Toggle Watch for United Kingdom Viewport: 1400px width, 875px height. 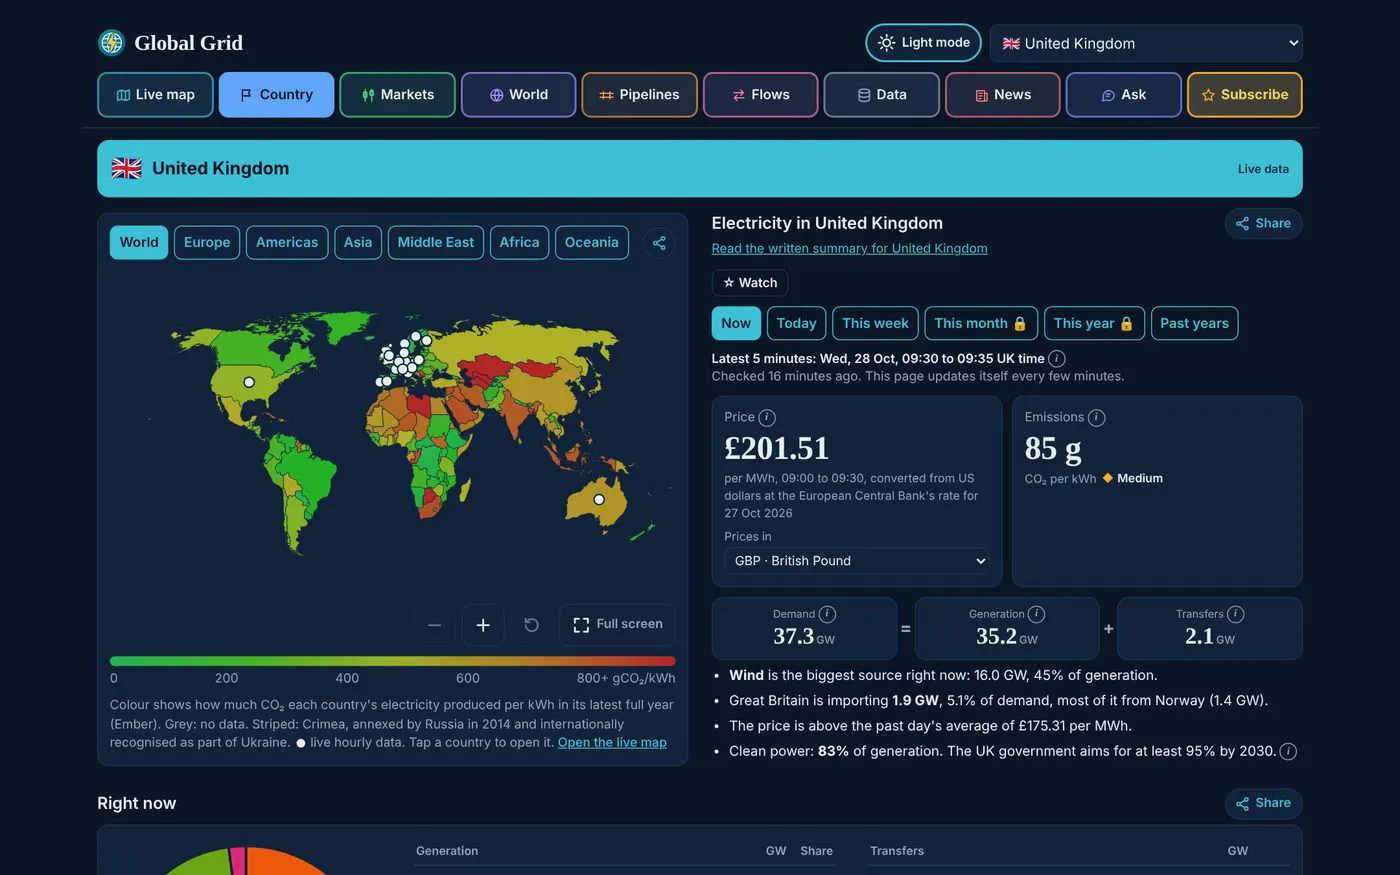tap(750, 283)
